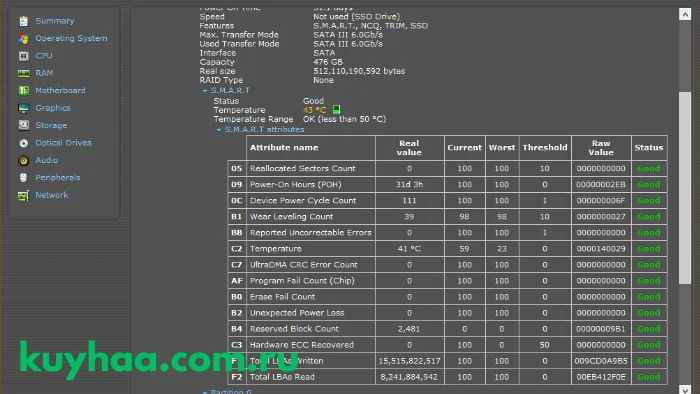Select the Operating System icon in sidebar
The width and height of the screenshot is (700, 394).
click(24, 38)
